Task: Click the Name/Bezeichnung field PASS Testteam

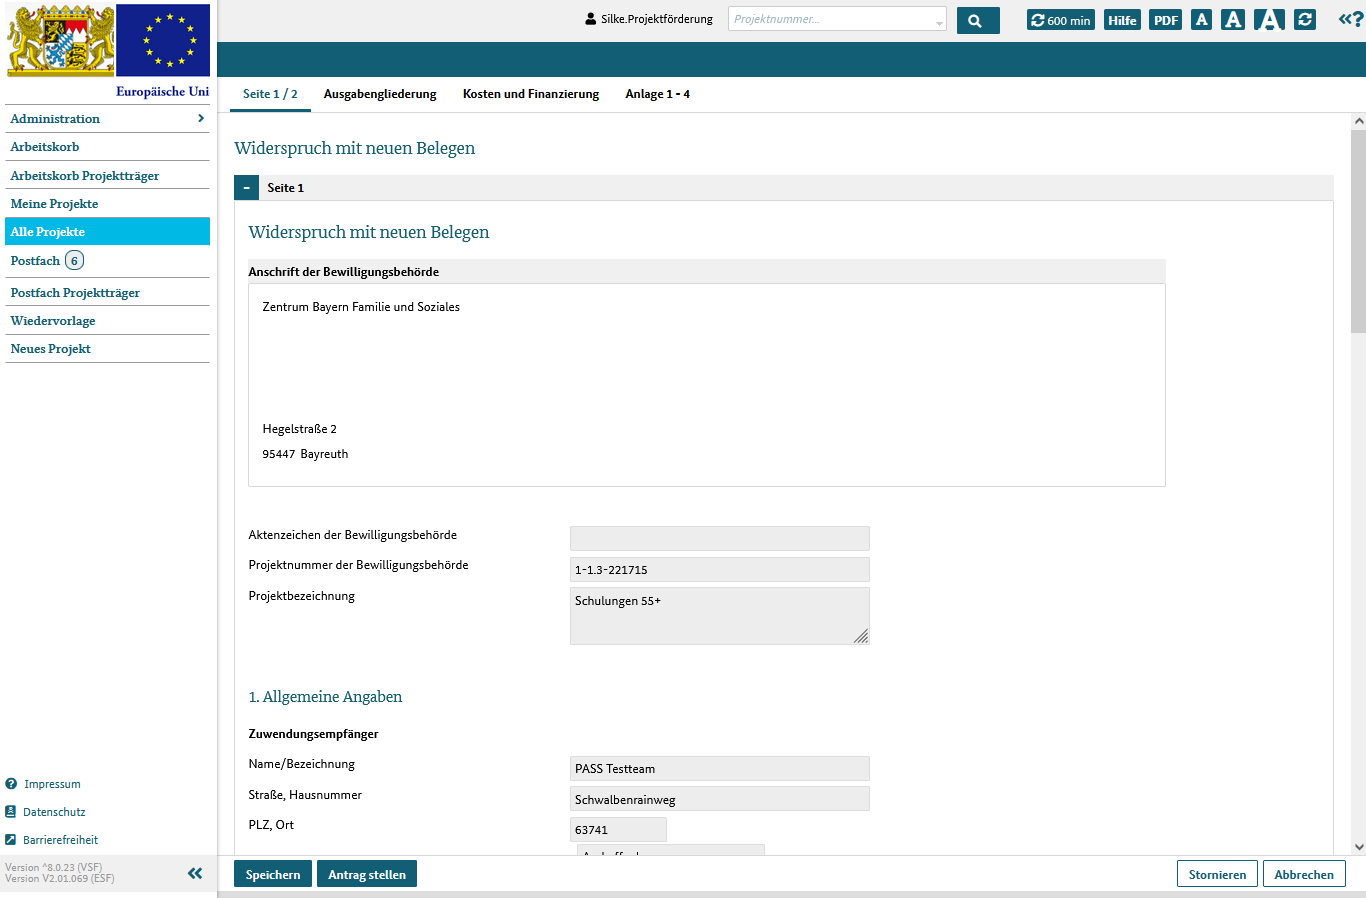Action: [x=720, y=768]
